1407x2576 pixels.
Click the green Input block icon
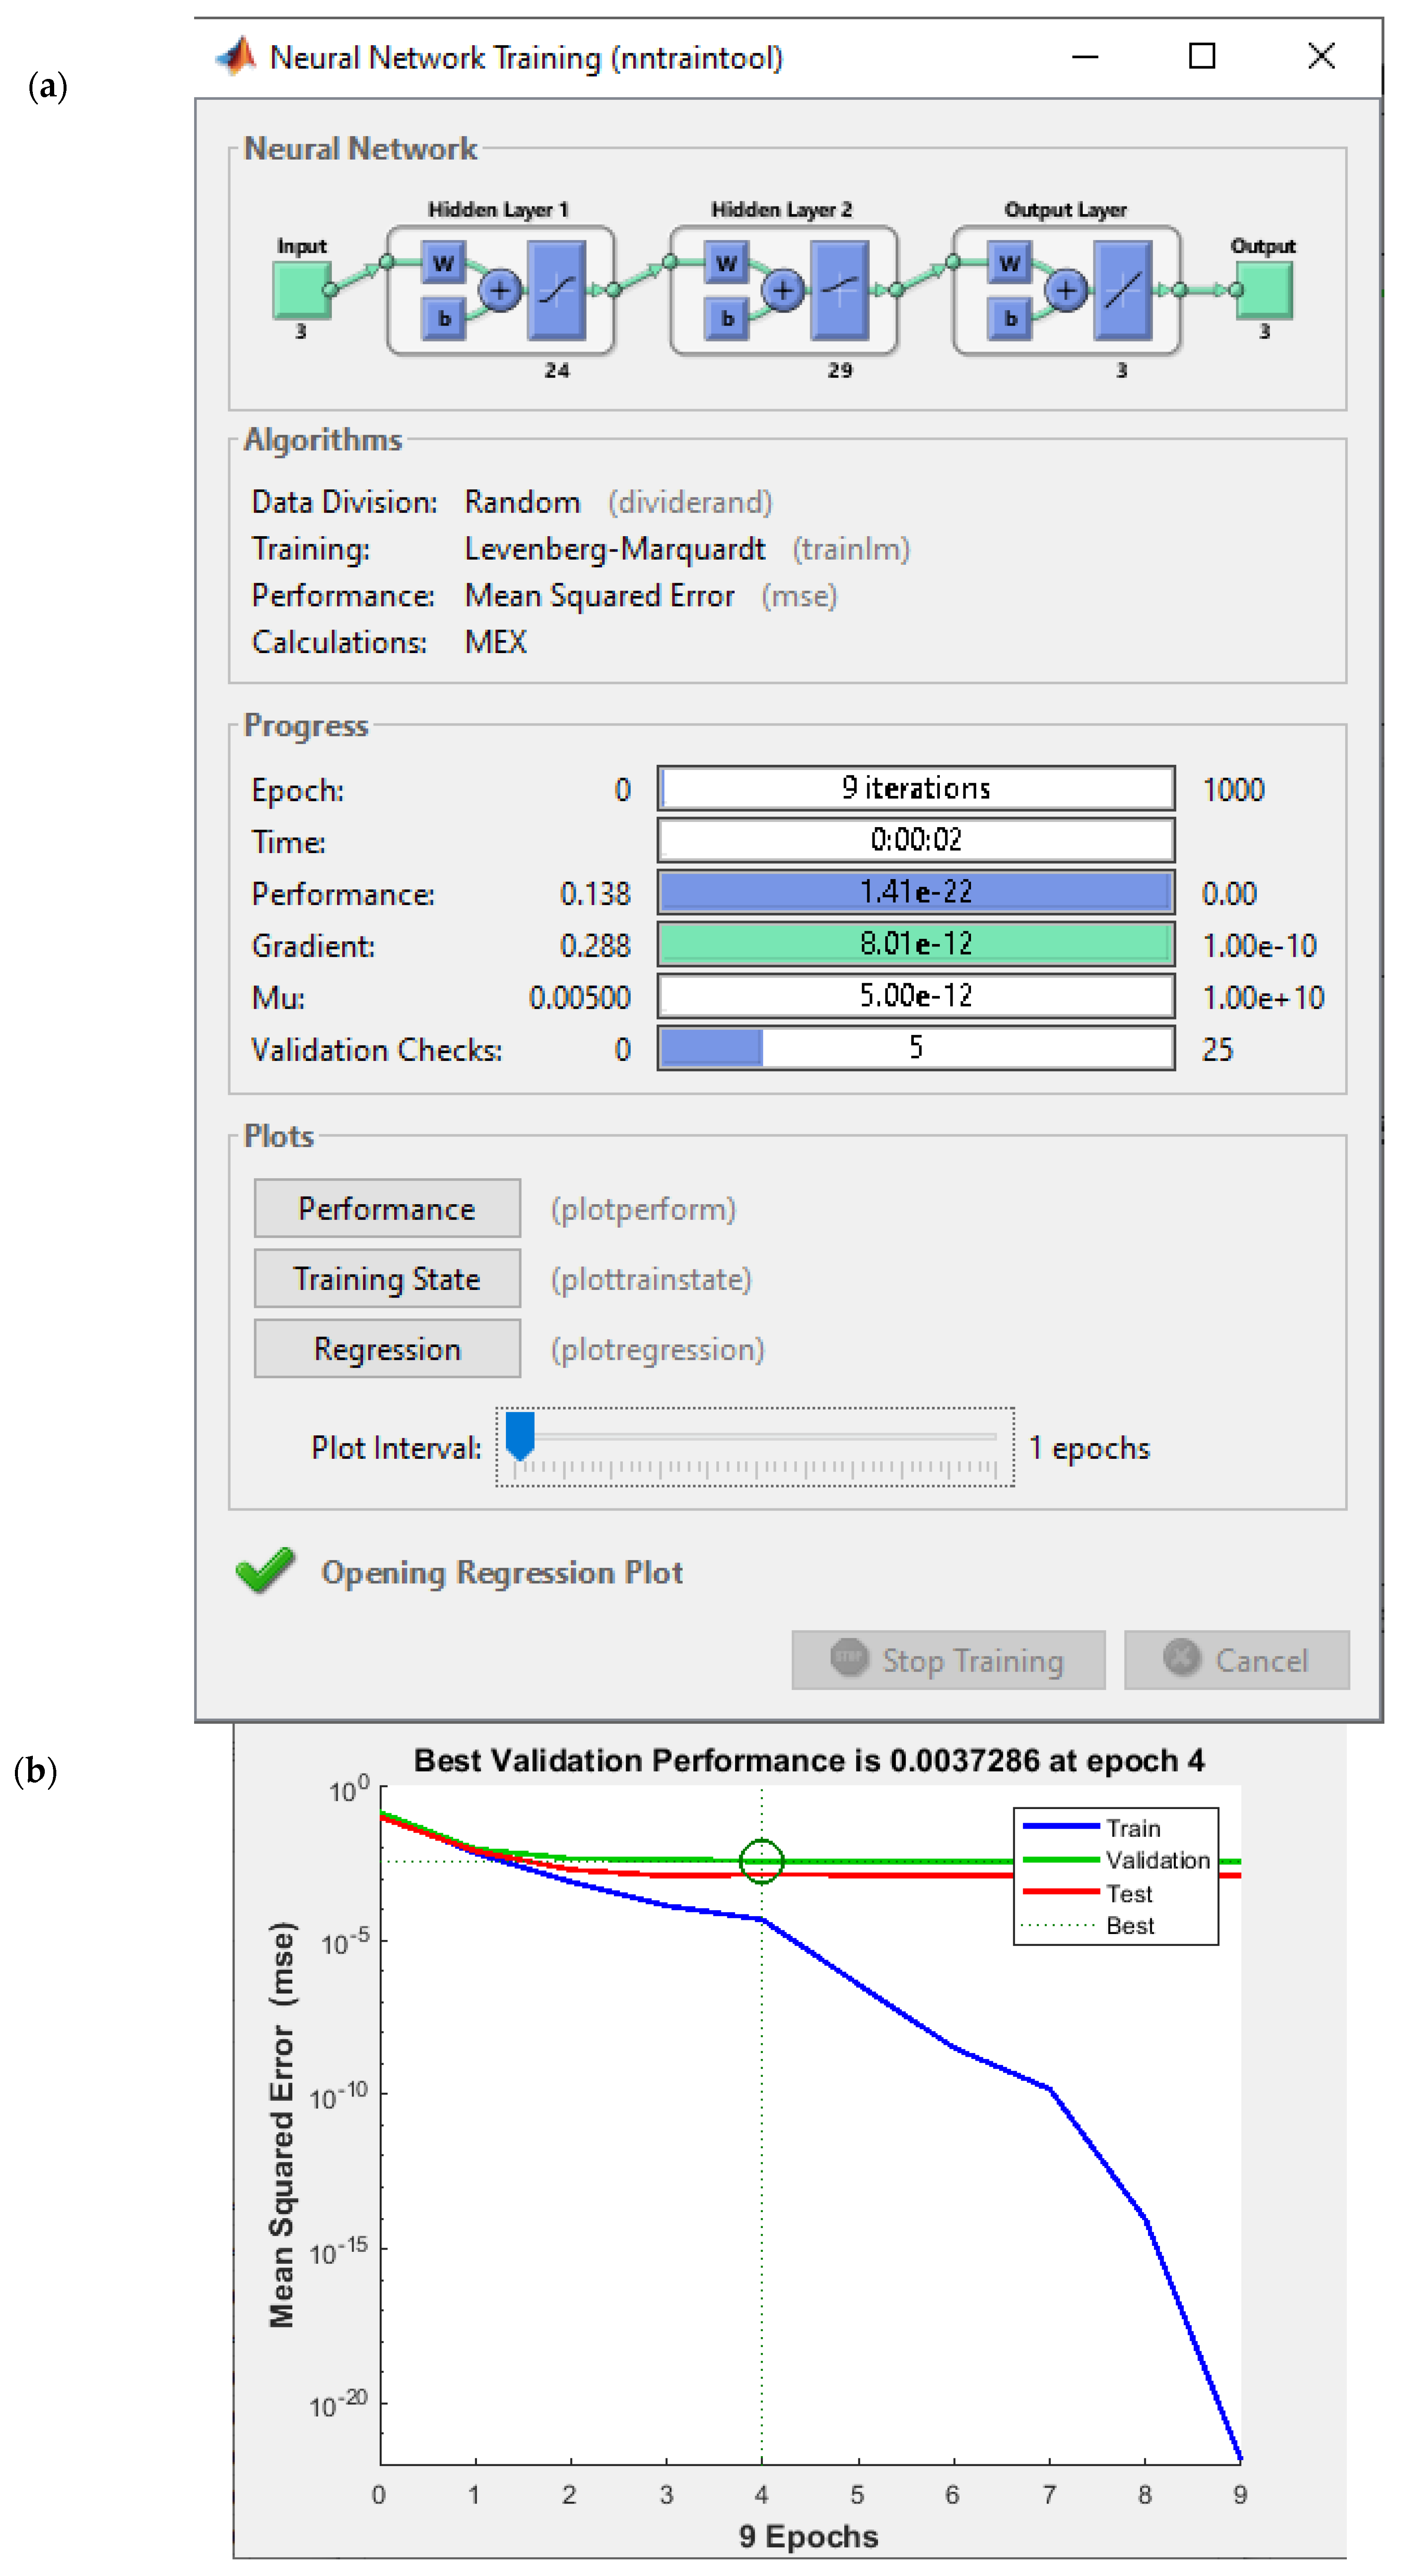(301, 291)
